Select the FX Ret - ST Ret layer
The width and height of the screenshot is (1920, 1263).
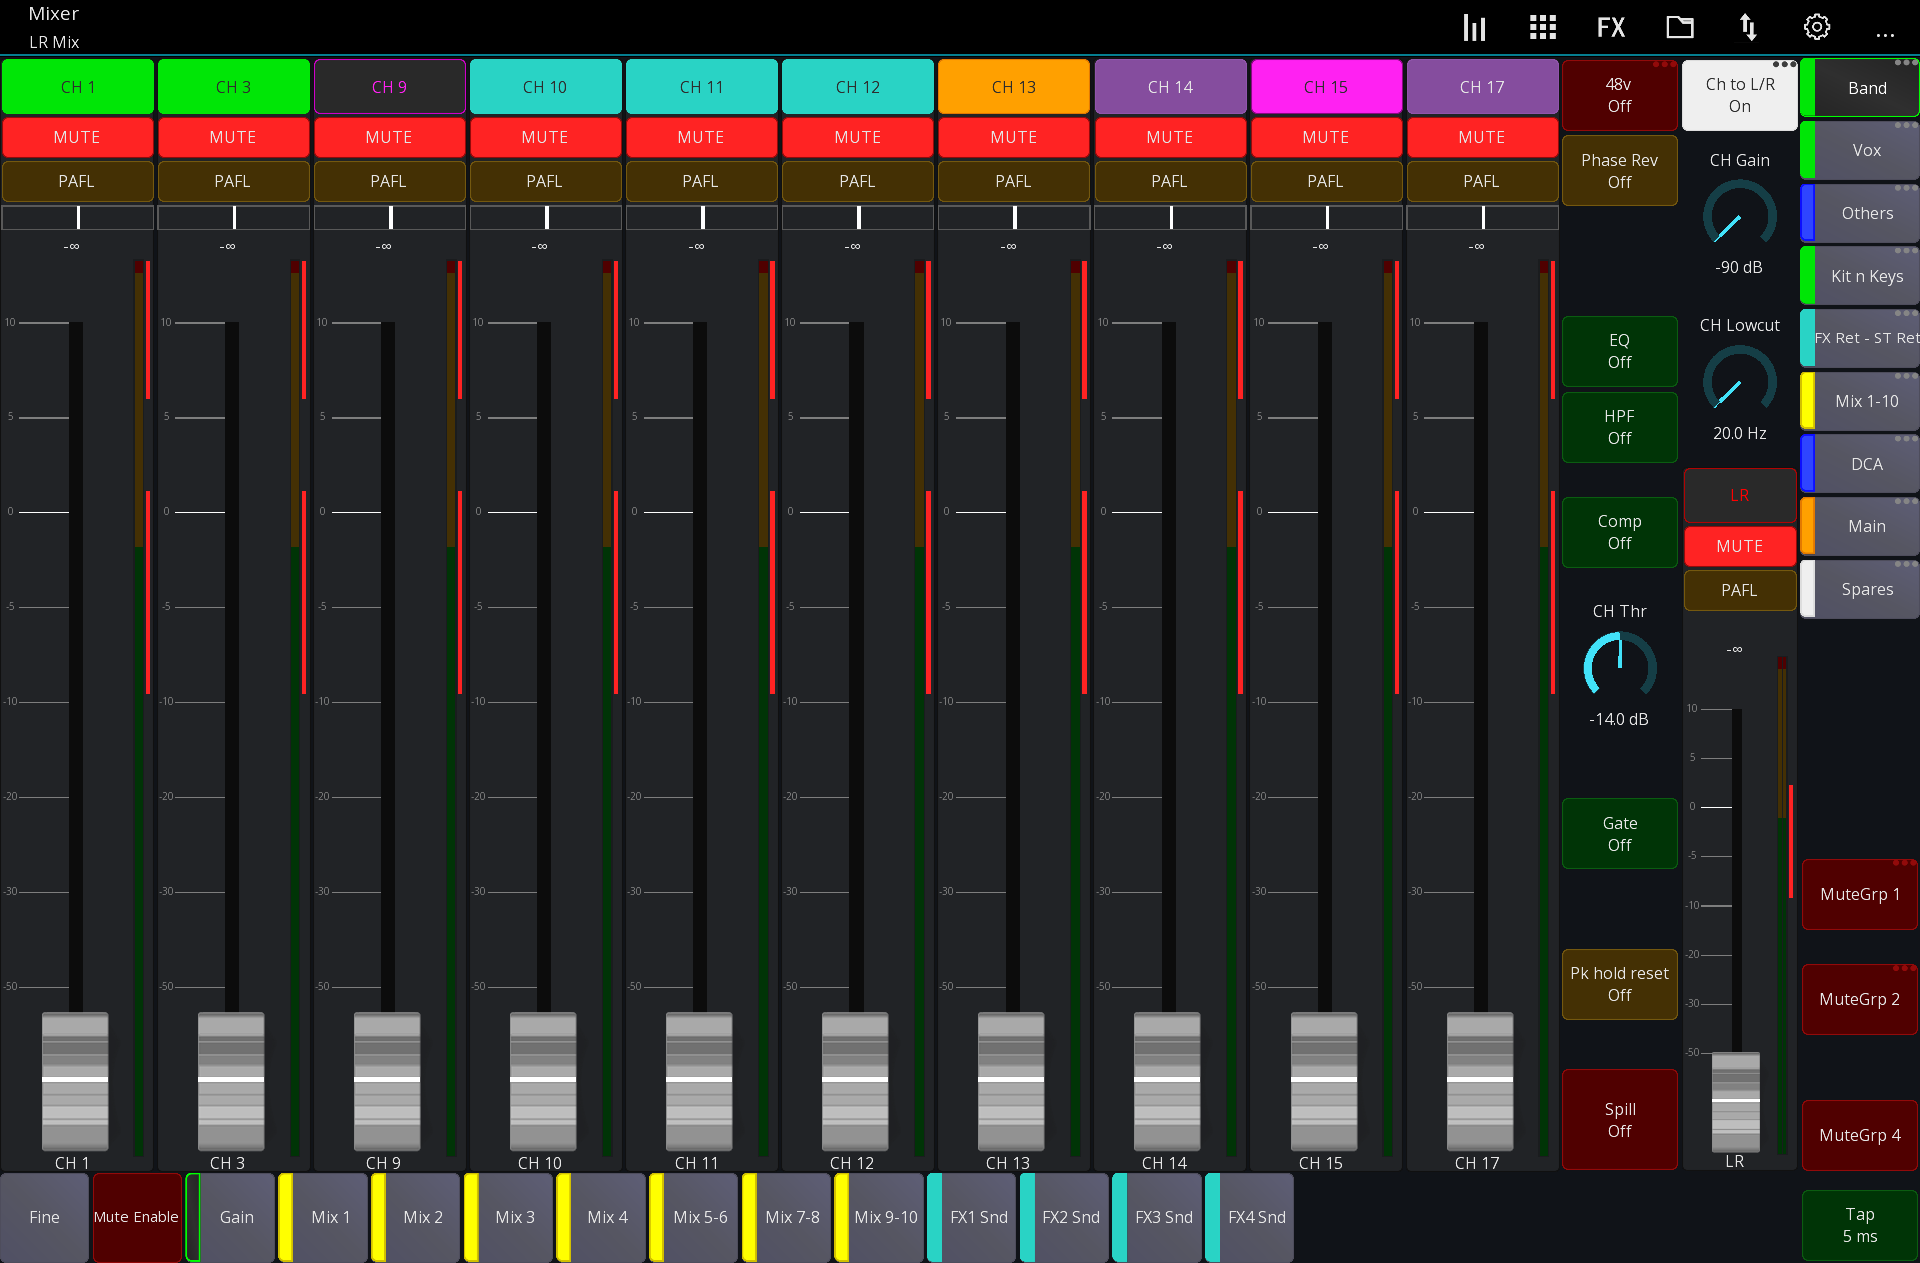1860,338
